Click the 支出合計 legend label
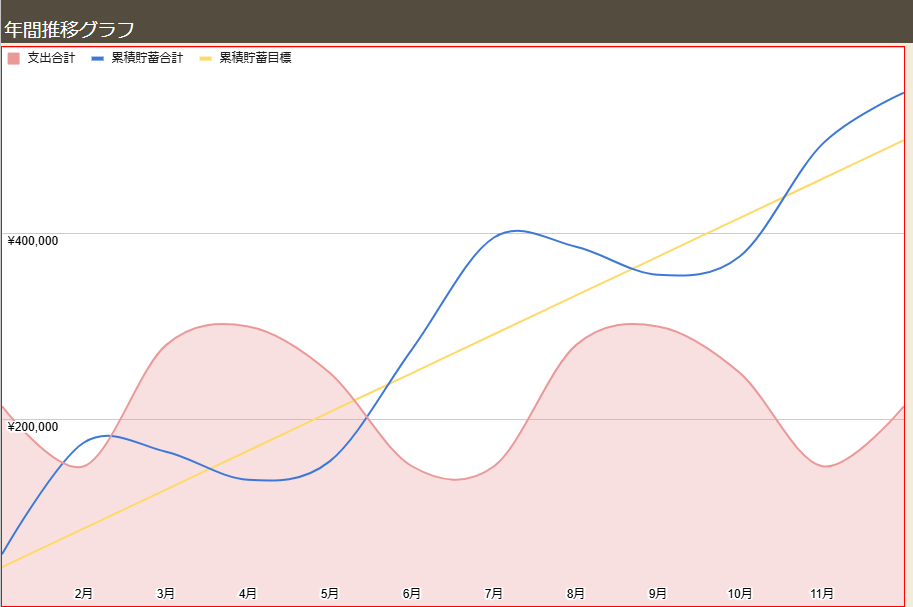 tap(51, 58)
